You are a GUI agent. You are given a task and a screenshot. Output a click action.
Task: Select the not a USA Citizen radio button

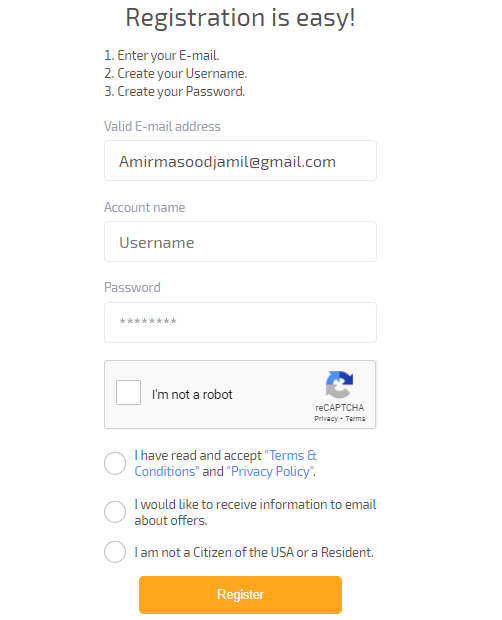pyautogui.click(x=115, y=552)
